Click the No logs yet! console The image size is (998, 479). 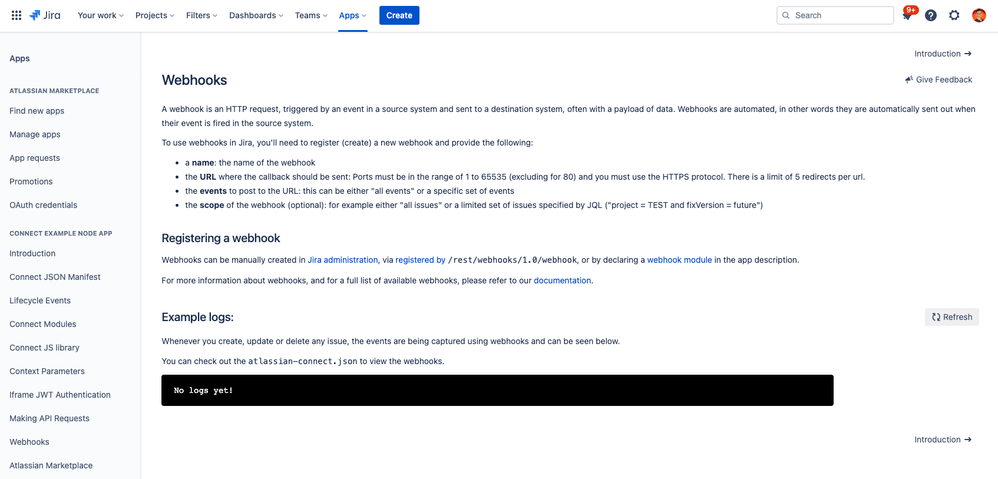point(497,390)
